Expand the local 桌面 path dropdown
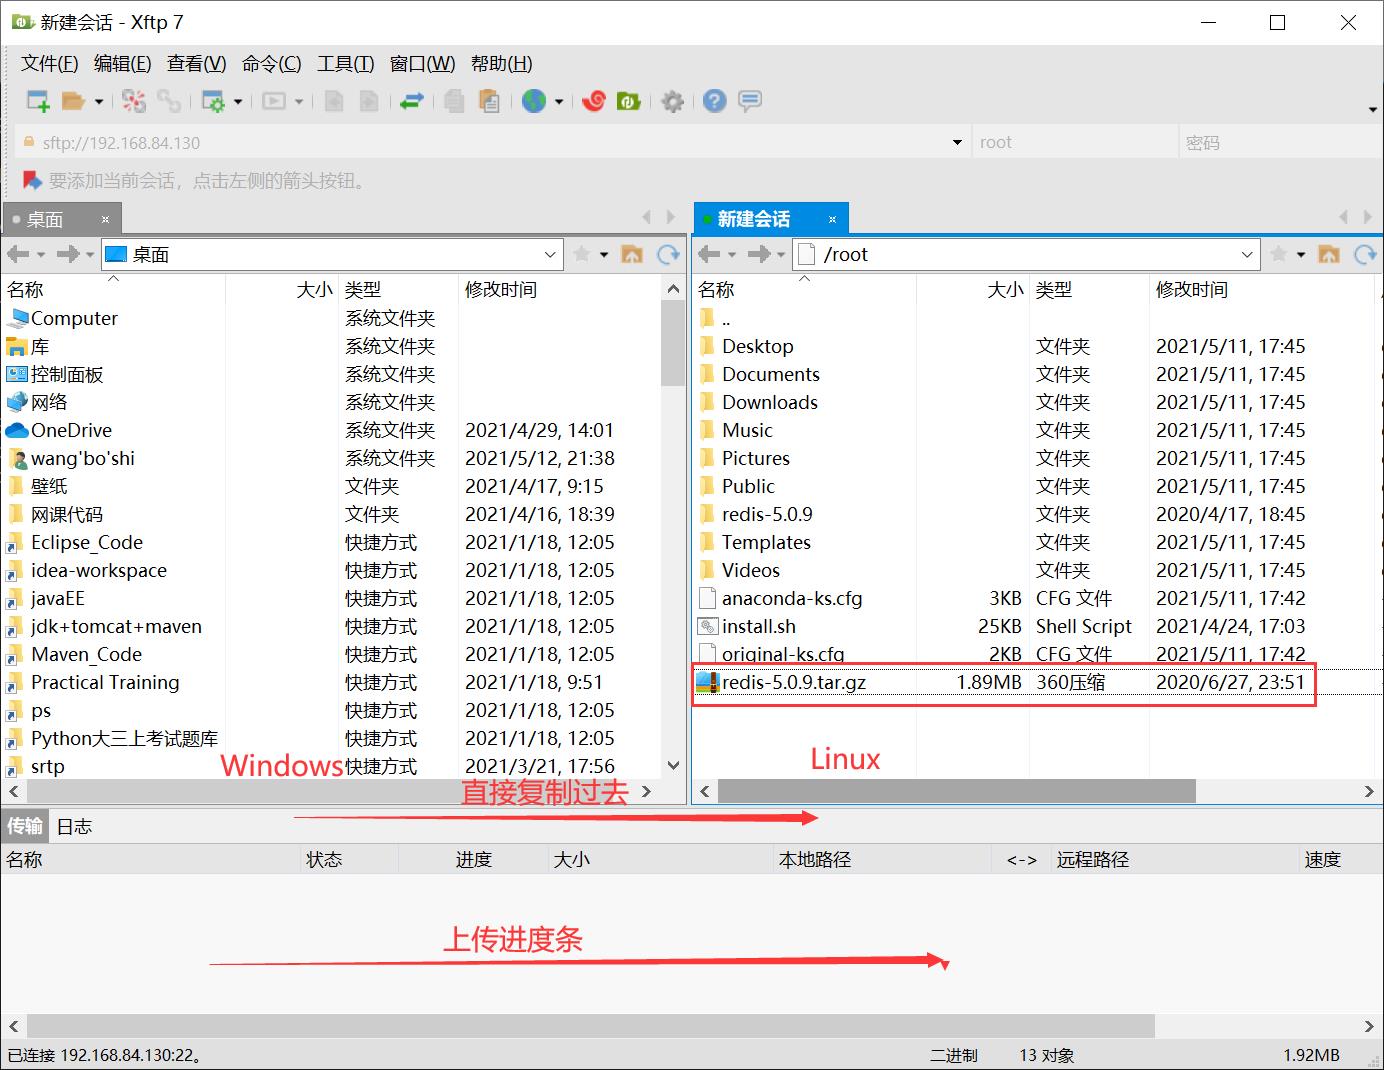 pos(550,255)
